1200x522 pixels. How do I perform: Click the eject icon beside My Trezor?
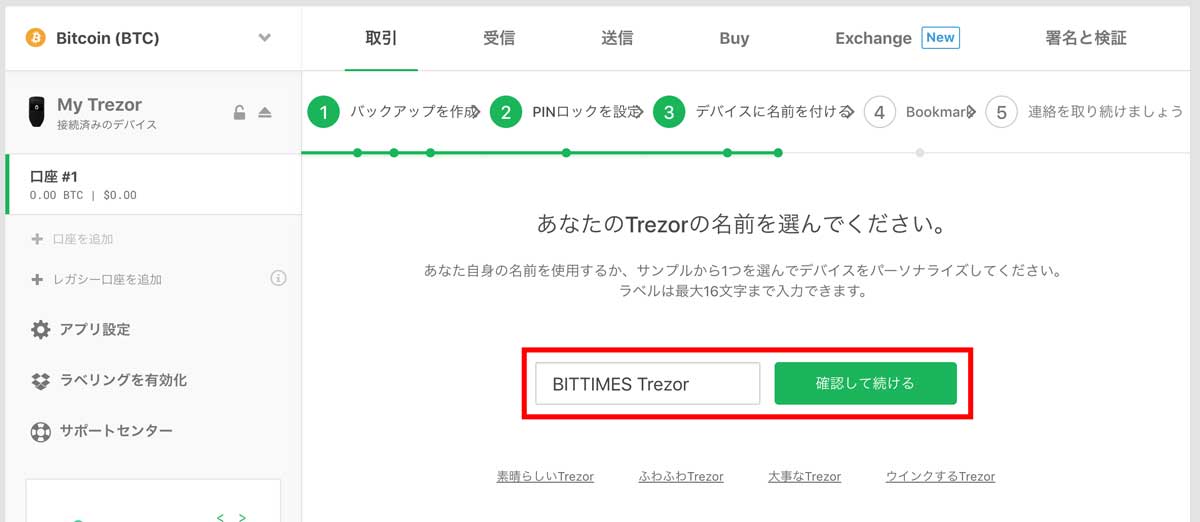265,113
